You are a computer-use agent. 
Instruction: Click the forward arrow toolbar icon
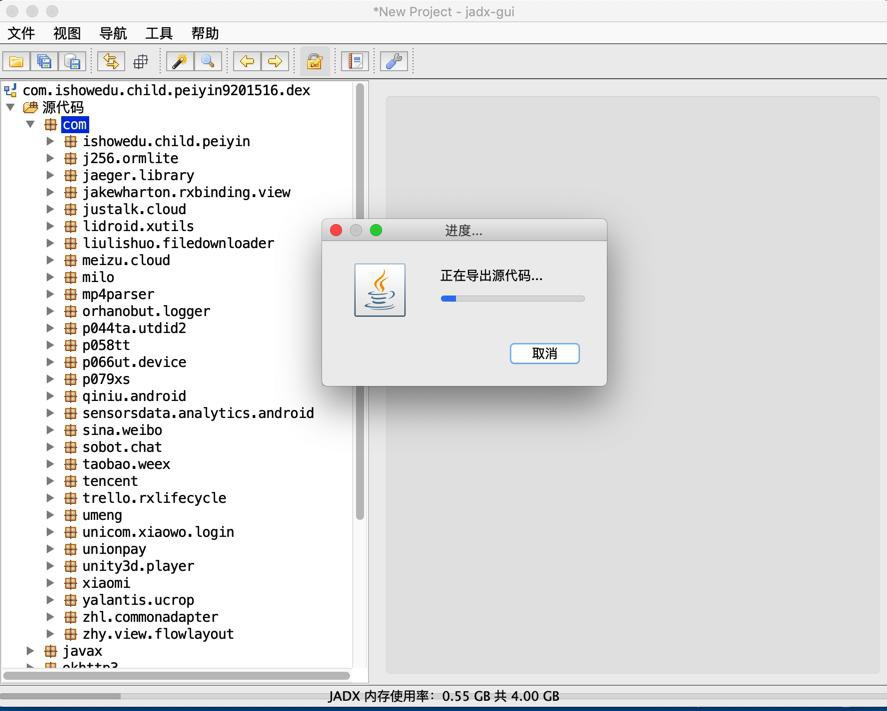tap(275, 61)
